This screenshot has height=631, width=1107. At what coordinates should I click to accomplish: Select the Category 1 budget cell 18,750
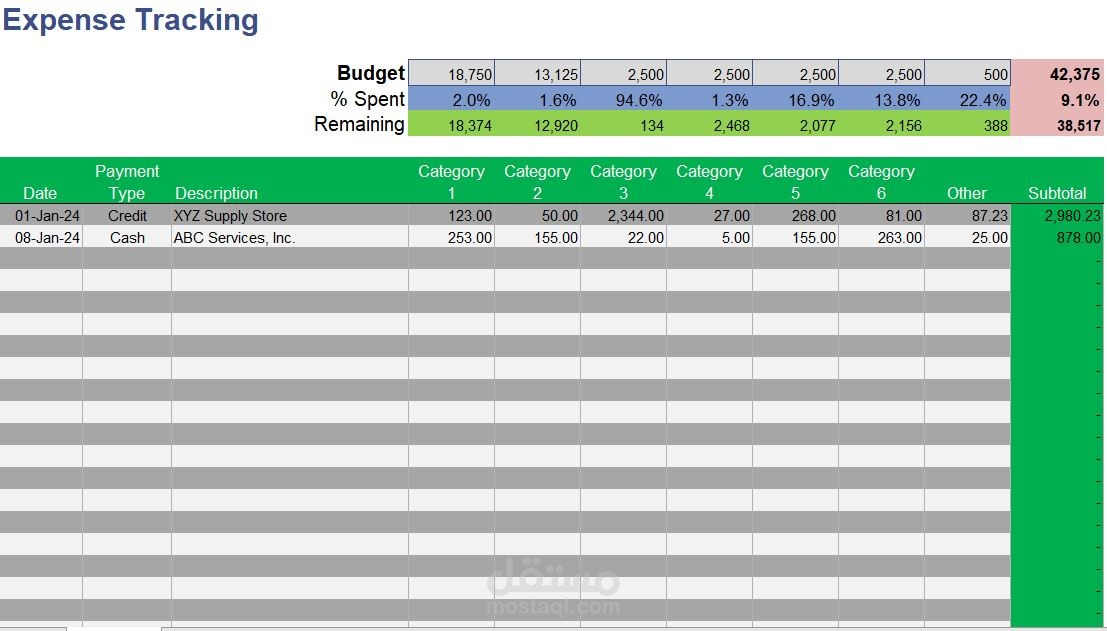(451, 73)
